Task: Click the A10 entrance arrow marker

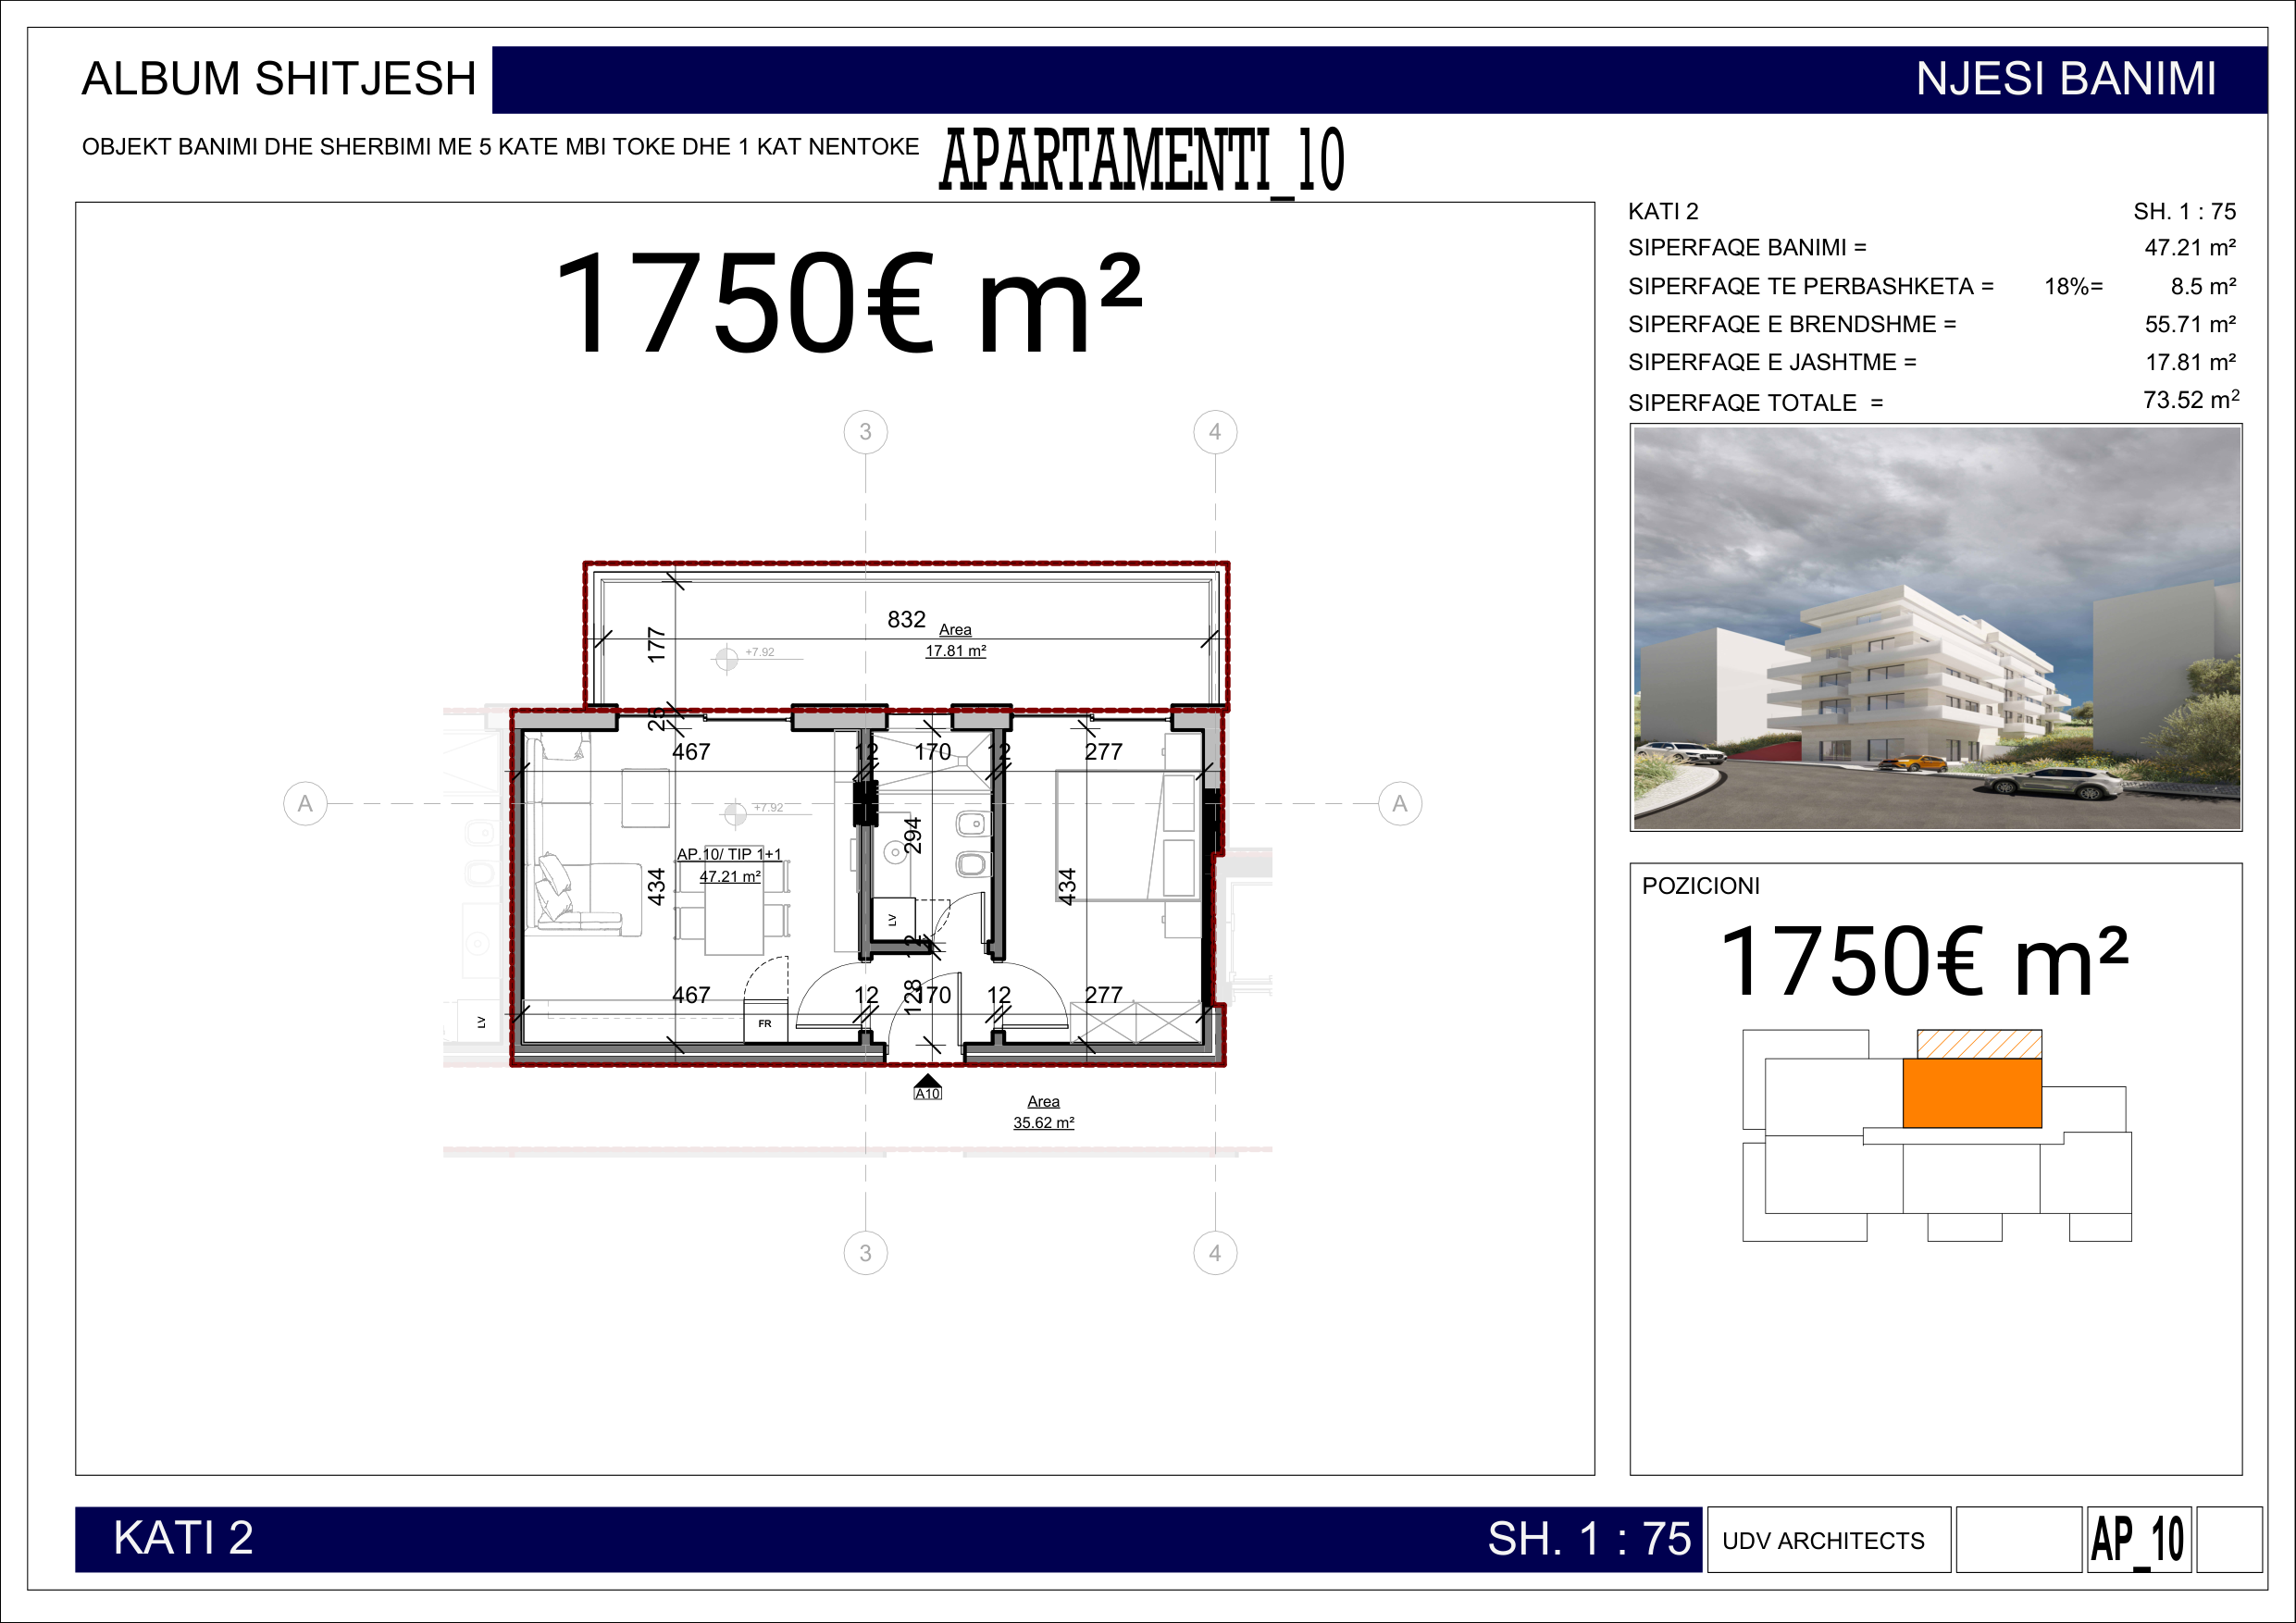Action: point(927,1085)
